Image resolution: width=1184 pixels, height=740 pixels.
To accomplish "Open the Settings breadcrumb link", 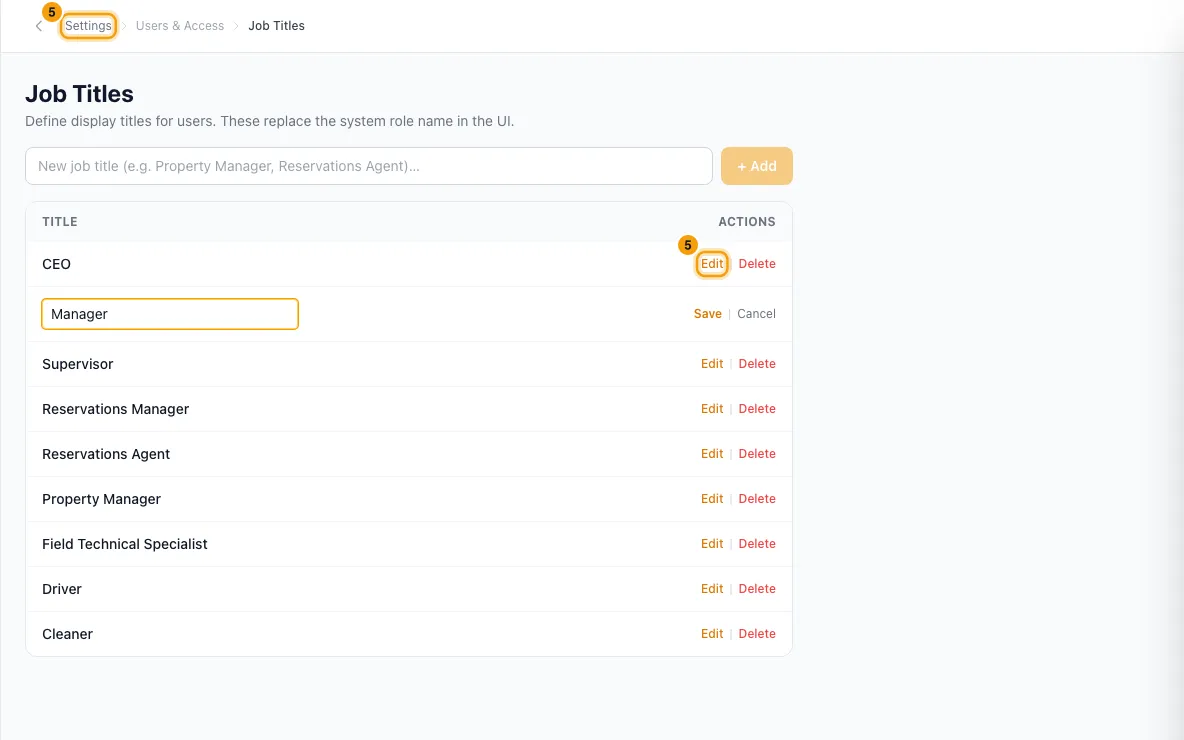I will (x=88, y=26).
